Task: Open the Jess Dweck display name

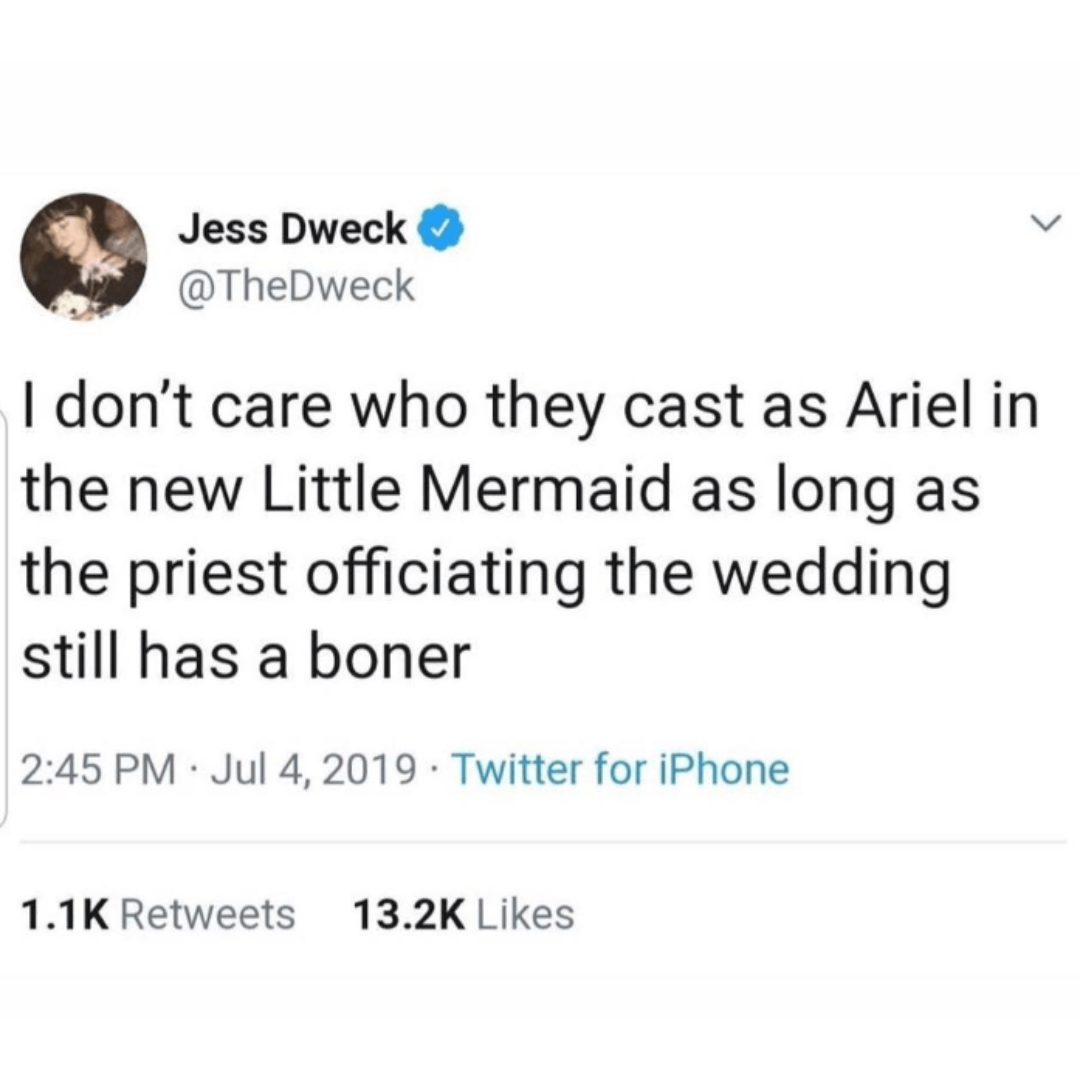Action: 293,229
